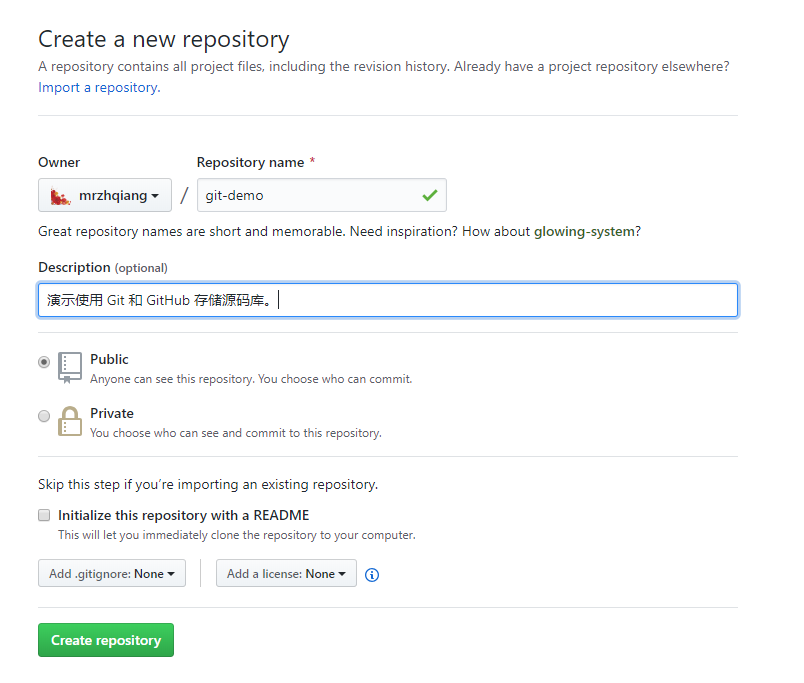Screen dimensions: 804x683
Task: Click the Private option label
Action: tap(112, 413)
